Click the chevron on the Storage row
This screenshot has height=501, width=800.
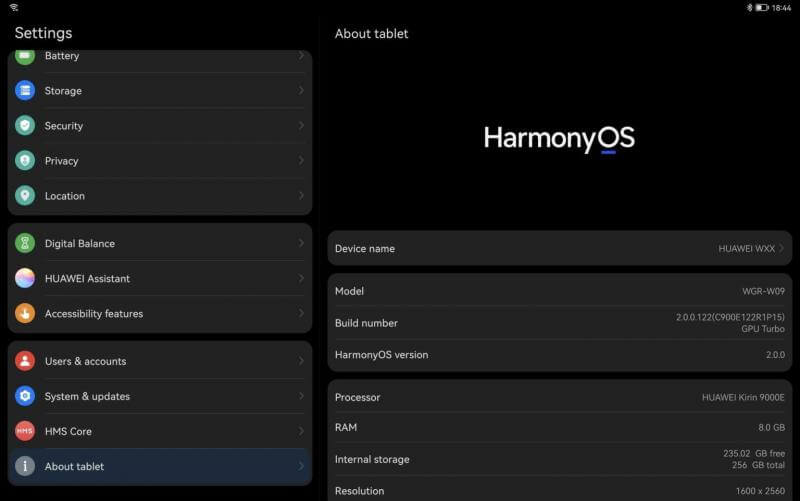[301, 91]
